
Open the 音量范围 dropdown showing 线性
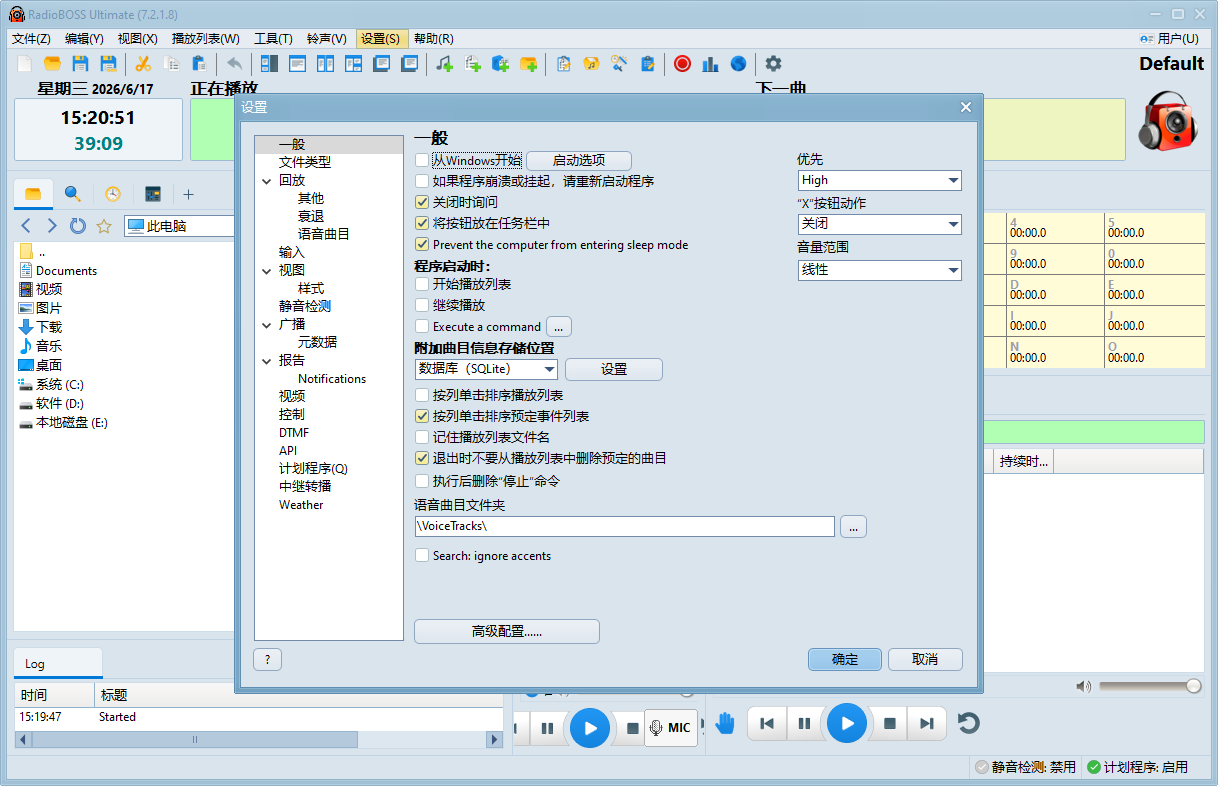[879, 270]
